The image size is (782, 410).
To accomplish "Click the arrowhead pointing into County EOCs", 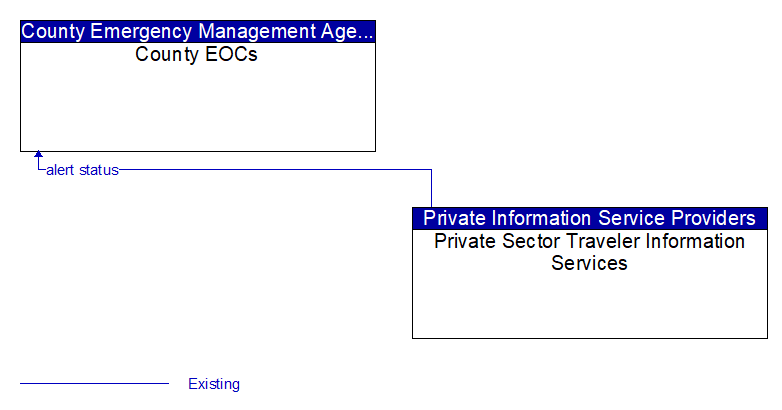I will click(x=38, y=154).
